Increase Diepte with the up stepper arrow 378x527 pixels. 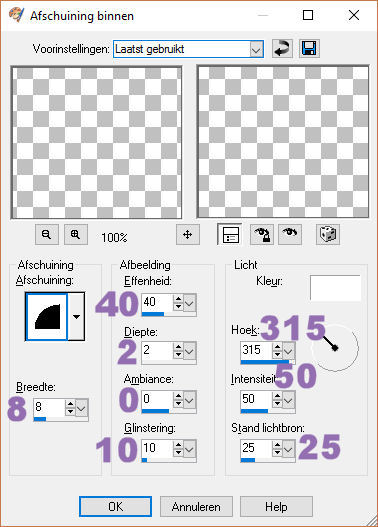click(178, 347)
